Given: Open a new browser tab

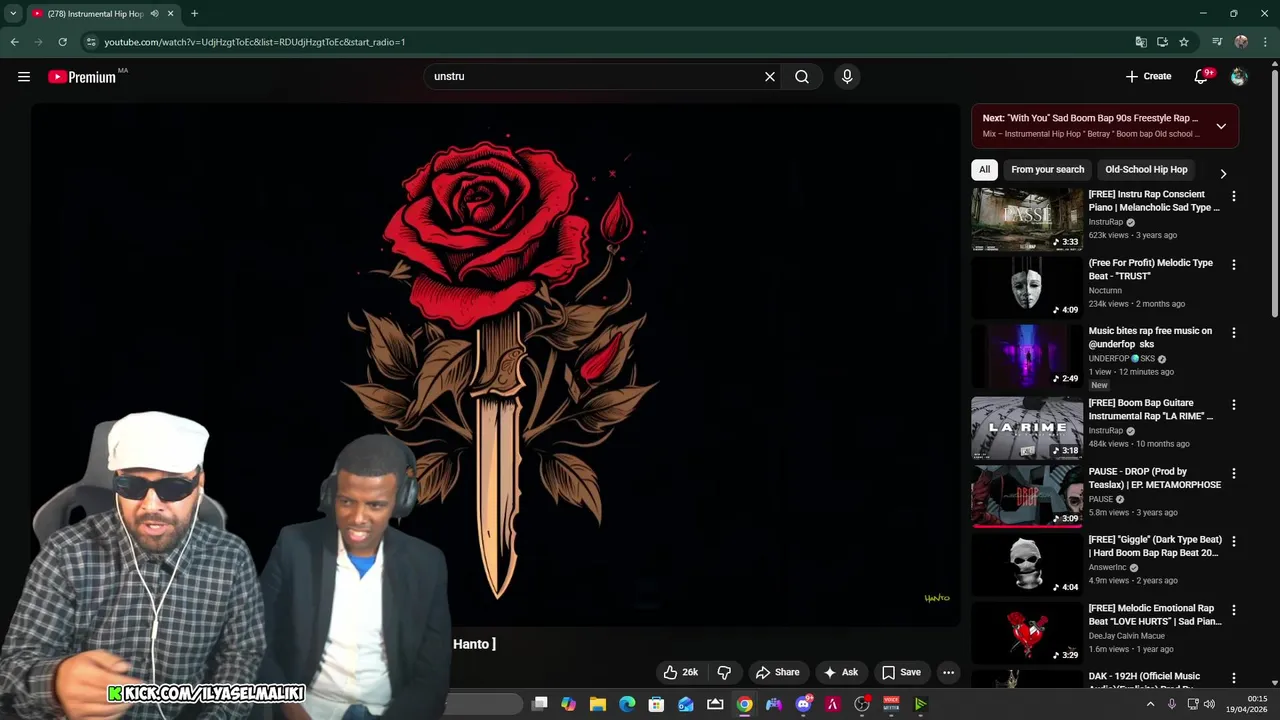Looking at the screenshot, I should coord(194,14).
